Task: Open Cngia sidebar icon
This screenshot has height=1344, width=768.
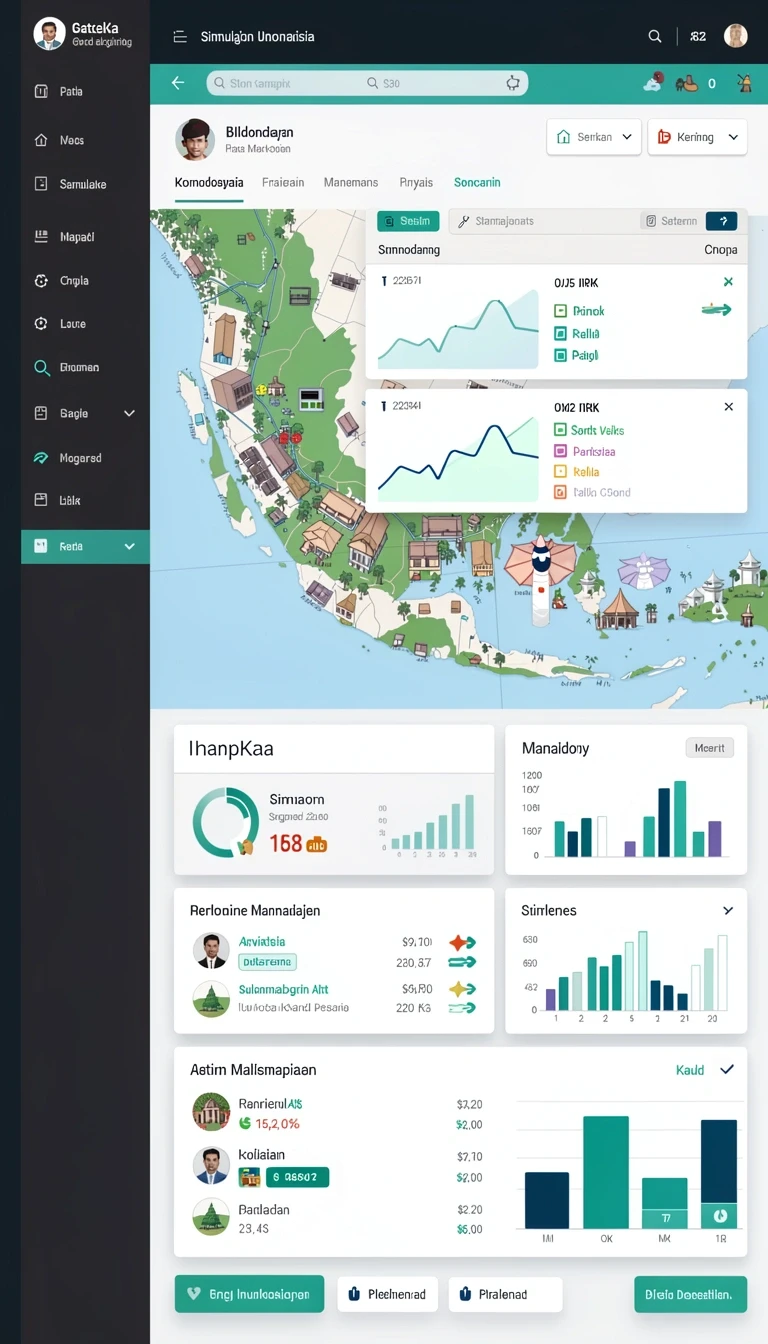Action: [x=41, y=281]
